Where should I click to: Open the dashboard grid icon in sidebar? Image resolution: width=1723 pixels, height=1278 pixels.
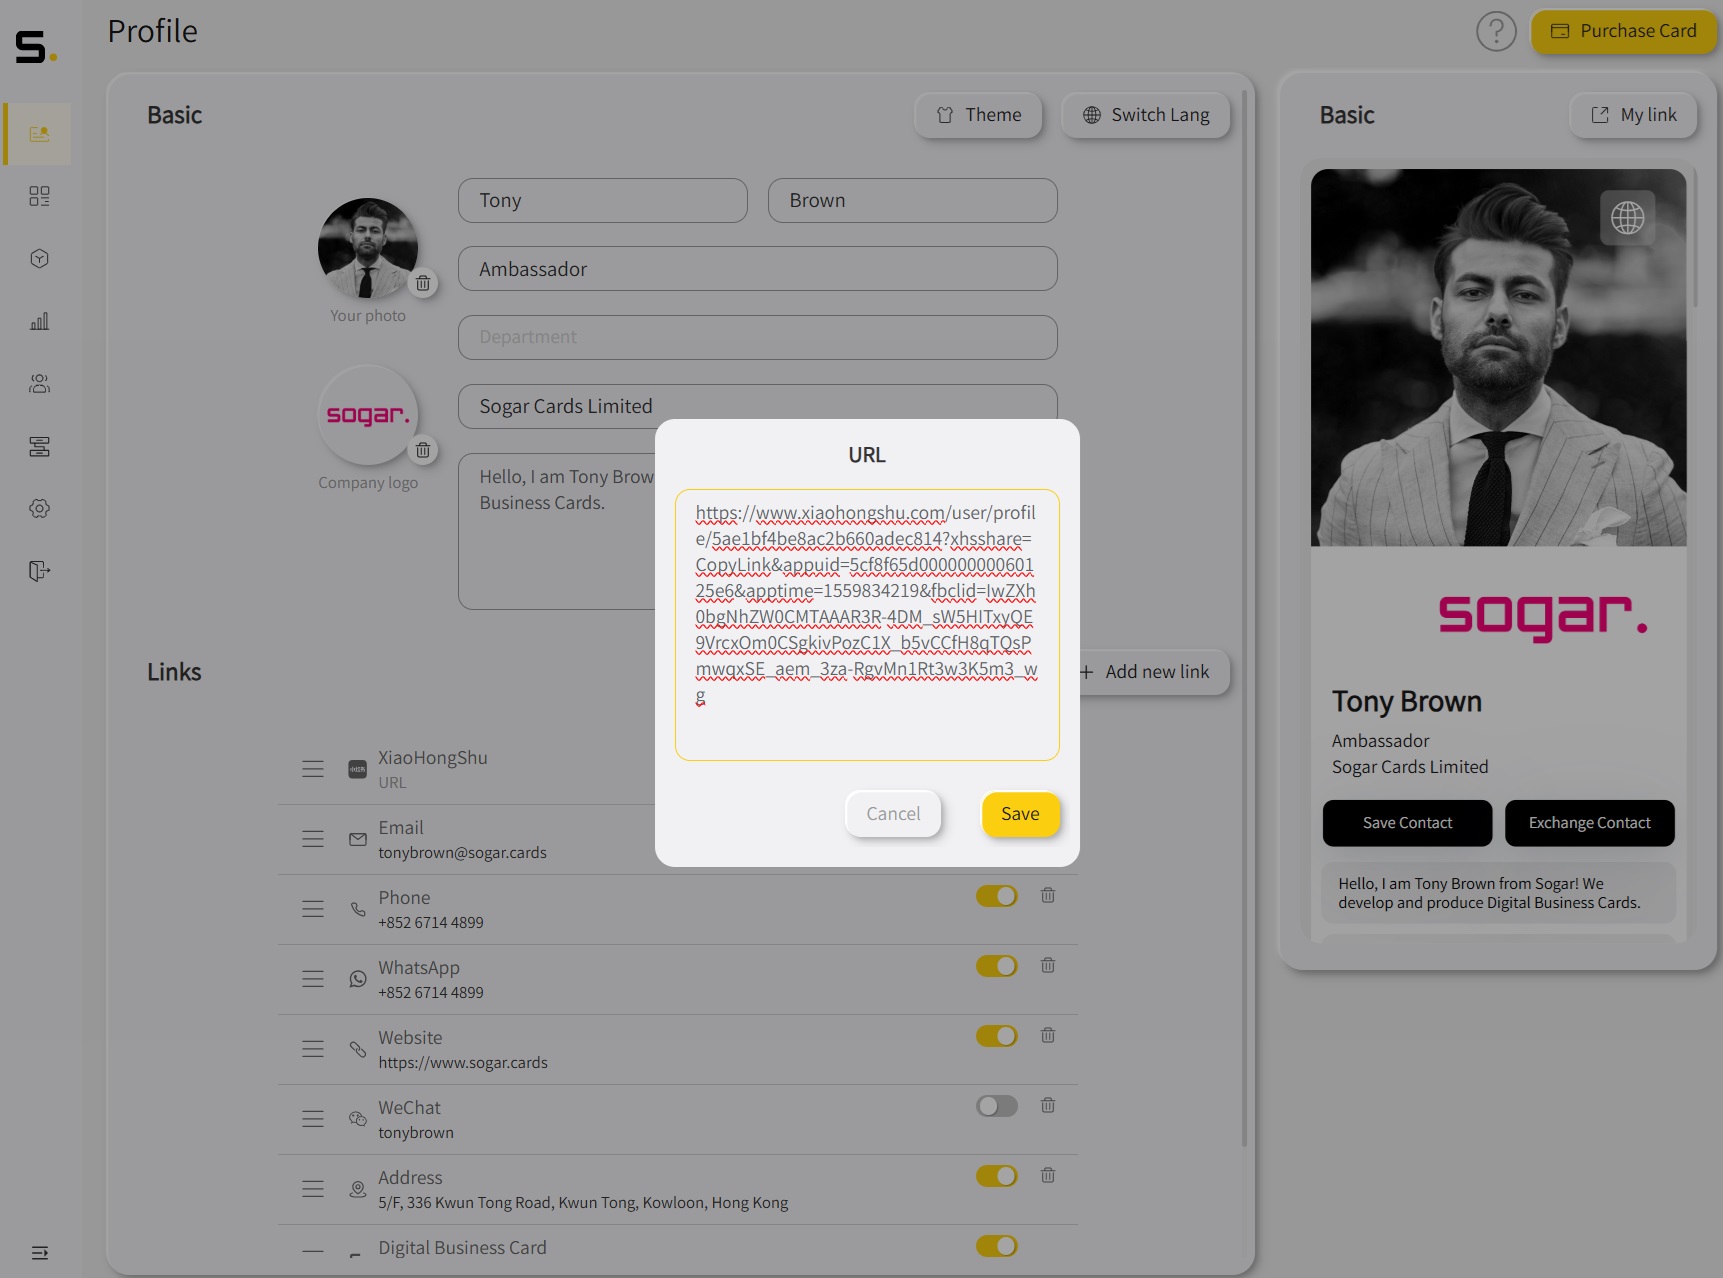(39, 196)
